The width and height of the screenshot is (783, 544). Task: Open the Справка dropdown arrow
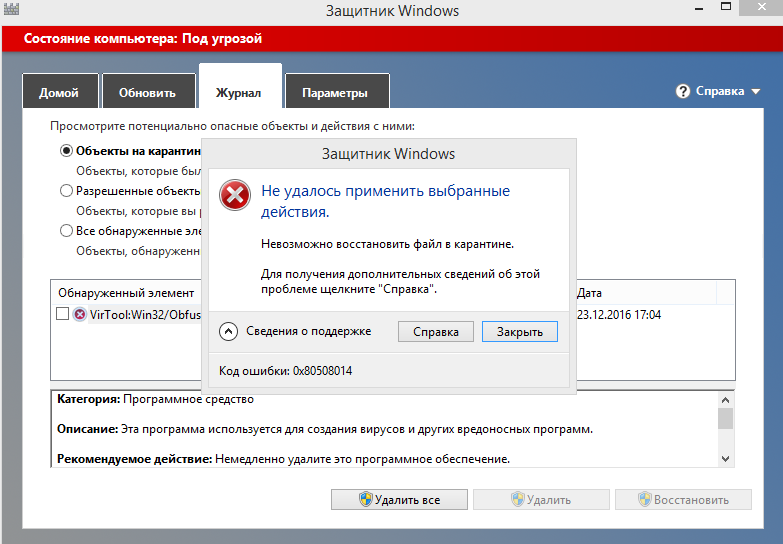click(756, 92)
